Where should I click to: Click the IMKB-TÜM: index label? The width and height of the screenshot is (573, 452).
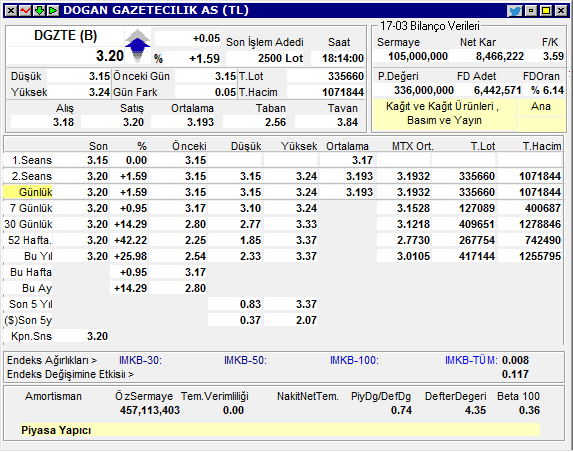point(471,361)
